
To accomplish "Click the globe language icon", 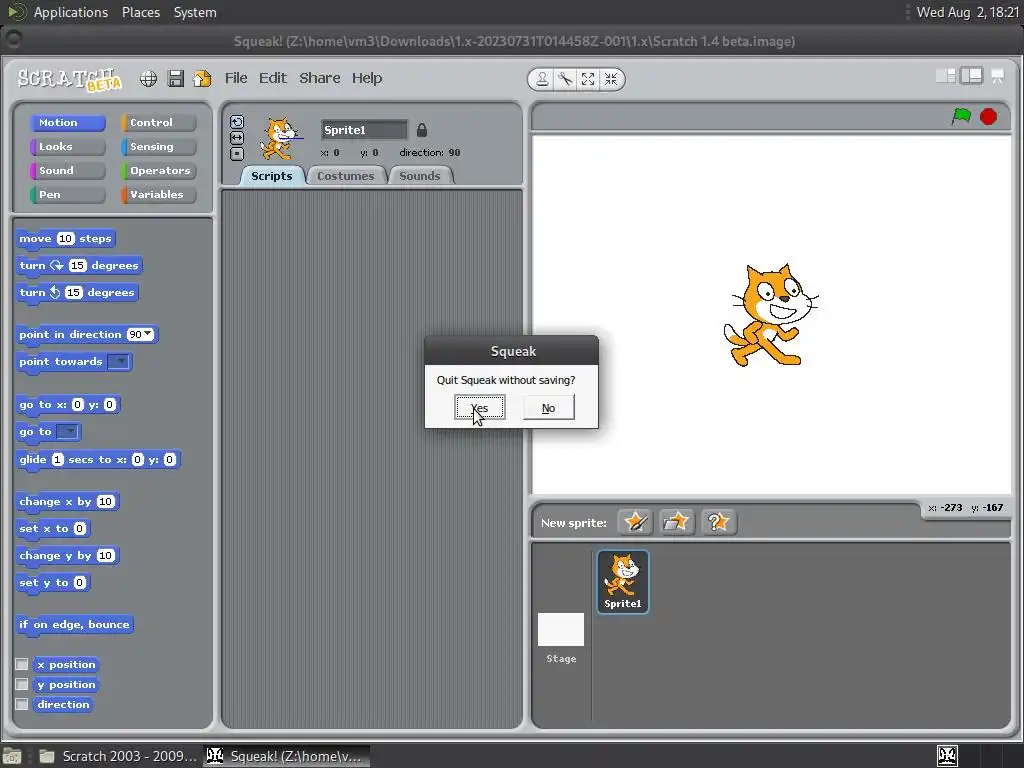I will (x=148, y=79).
